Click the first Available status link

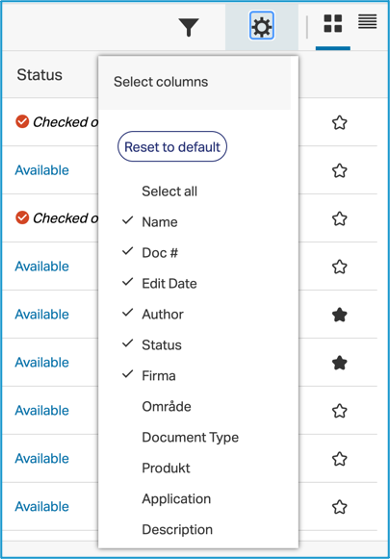tap(42, 170)
